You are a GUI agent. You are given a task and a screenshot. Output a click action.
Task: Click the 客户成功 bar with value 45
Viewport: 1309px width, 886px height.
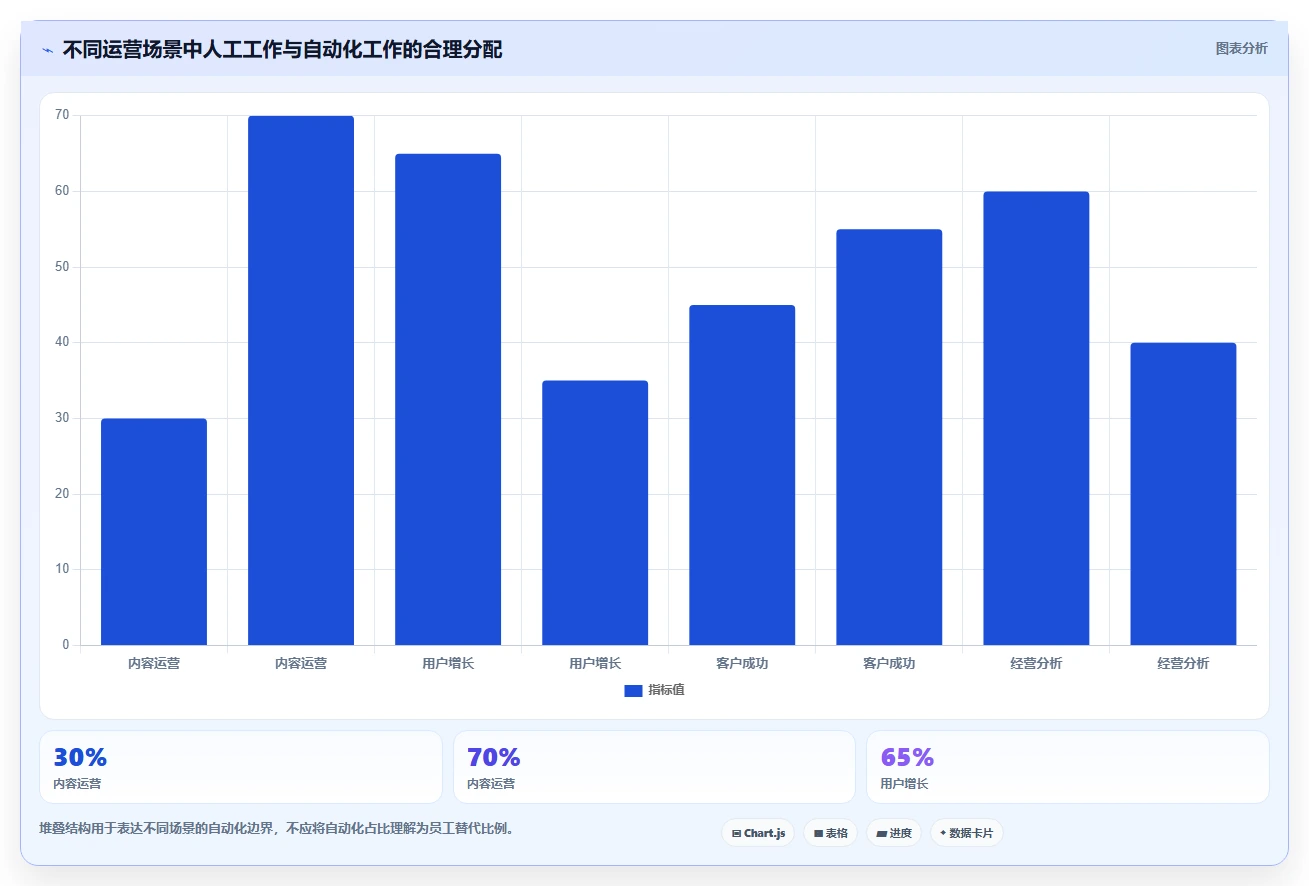(742, 475)
